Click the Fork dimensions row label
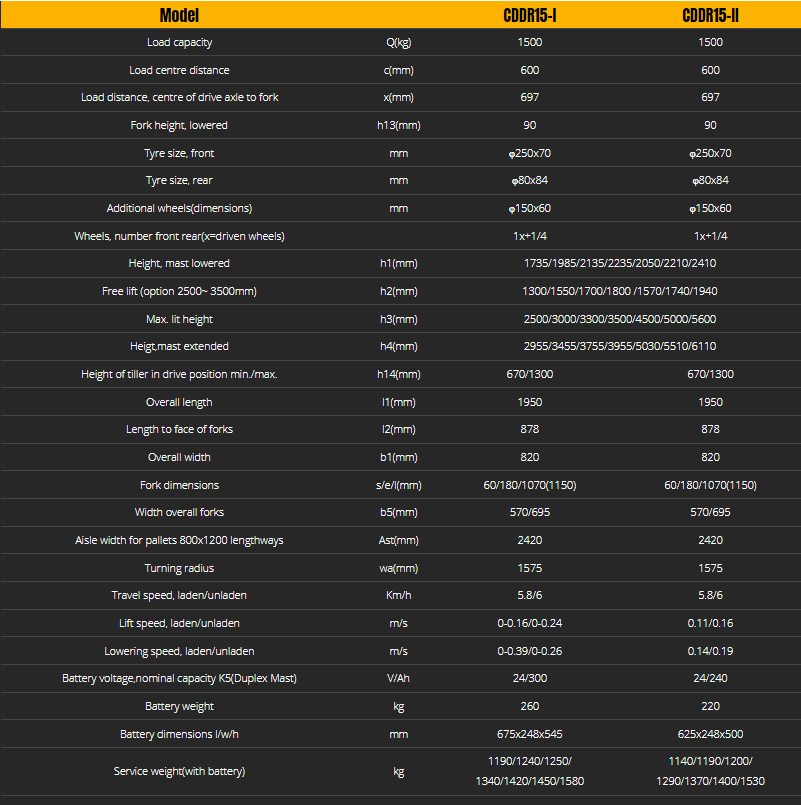 pyautogui.click(x=179, y=485)
